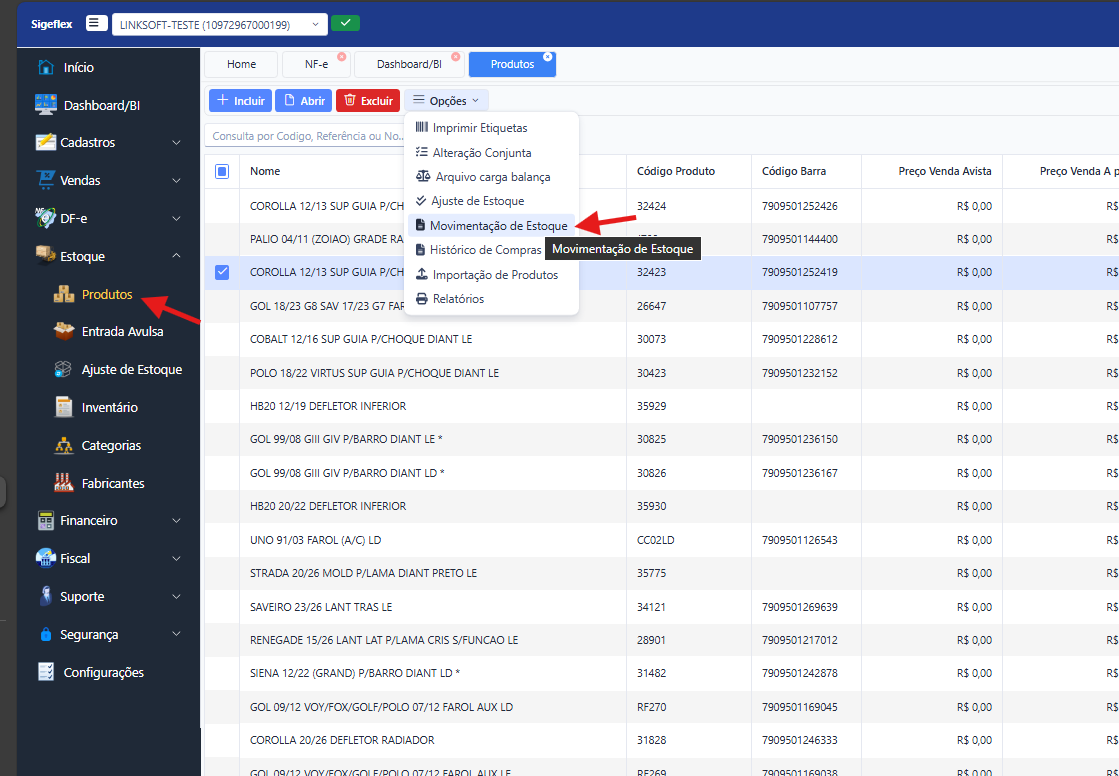Viewport: 1119px width, 776px height.
Task: Uncheck the selected COROLLA 12/13 row checkbox
Action: pyautogui.click(x=222, y=272)
